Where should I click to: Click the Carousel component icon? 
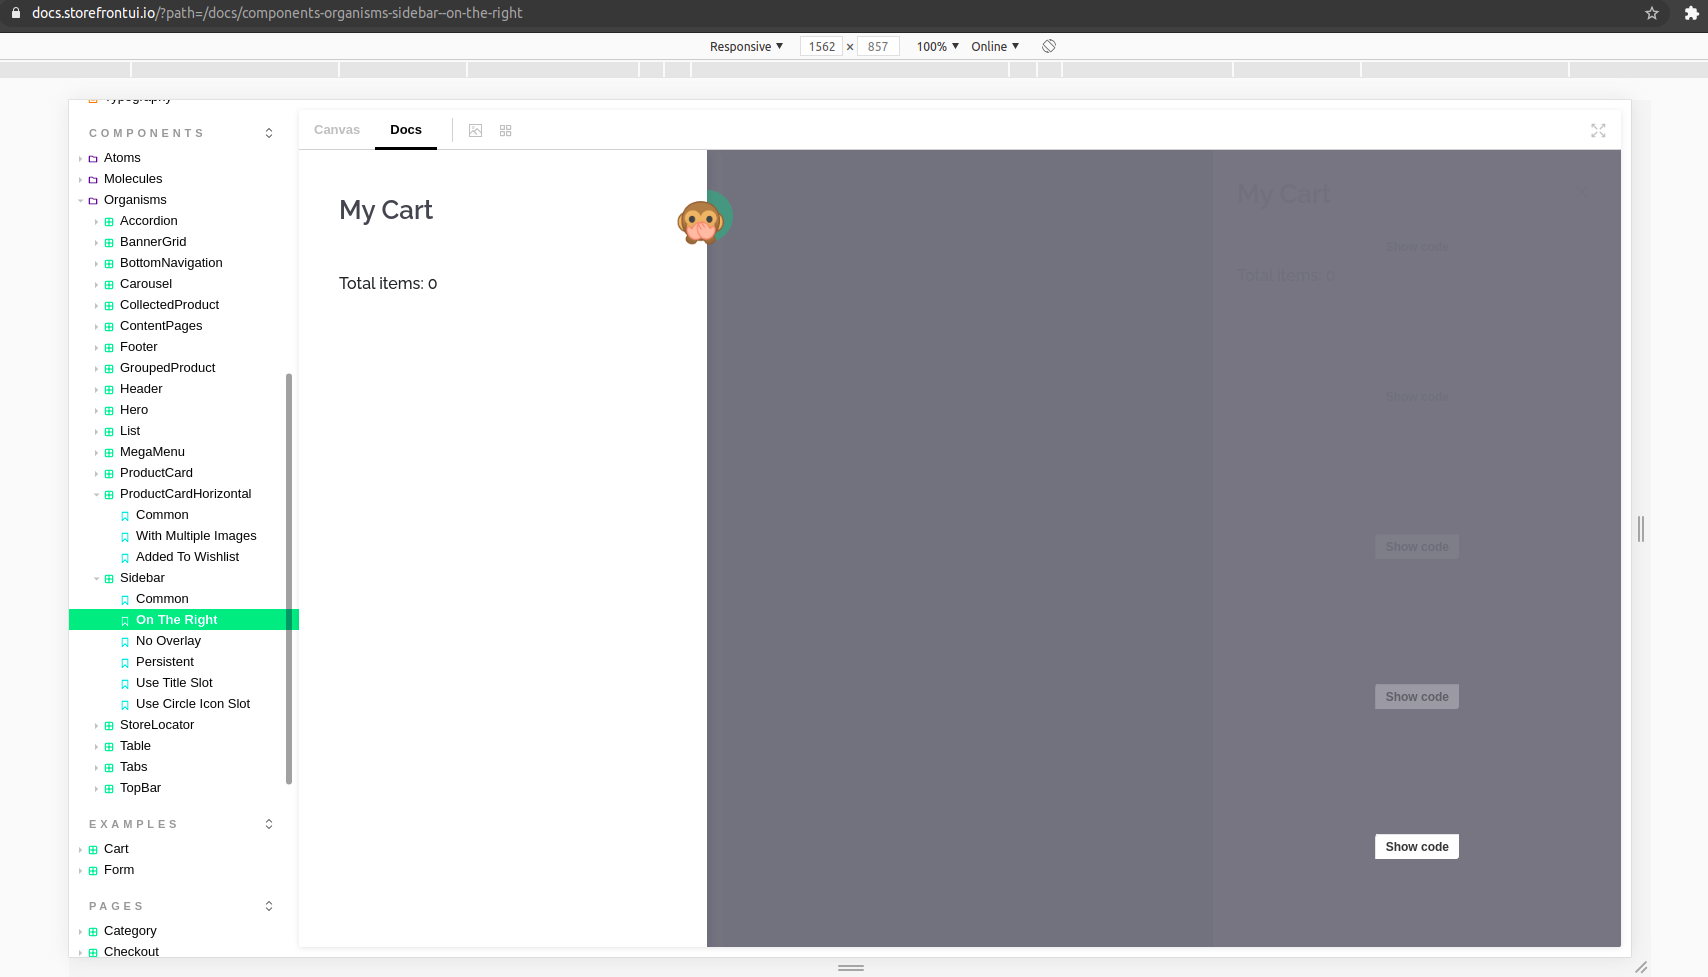(x=108, y=284)
